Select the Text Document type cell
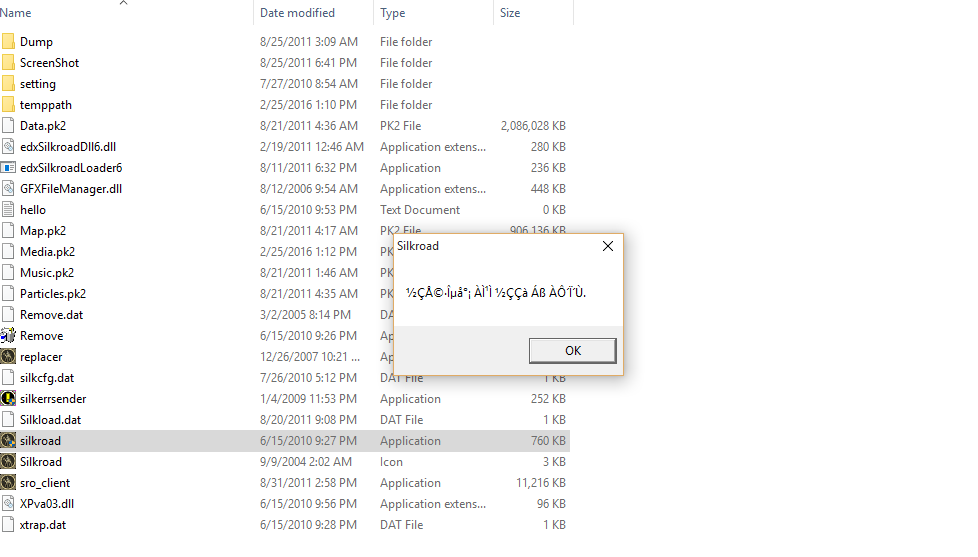 (420, 210)
